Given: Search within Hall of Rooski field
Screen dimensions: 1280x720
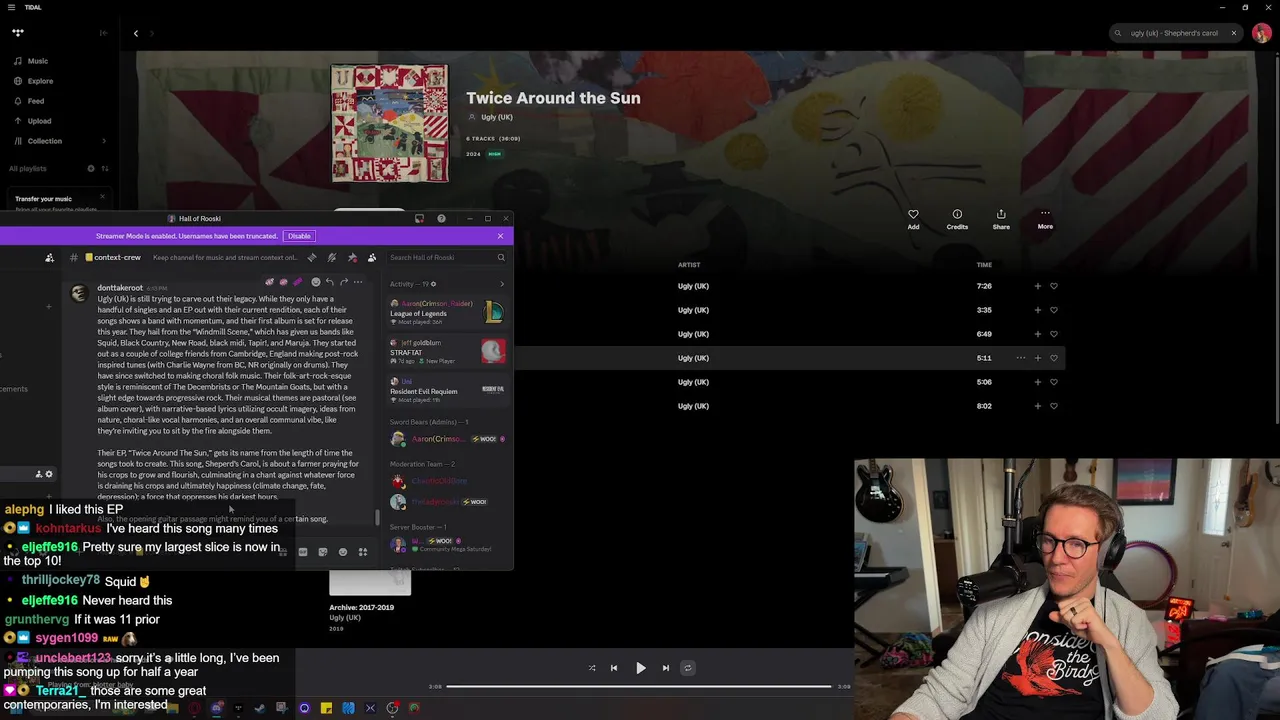Looking at the screenshot, I should pos(447,257).
